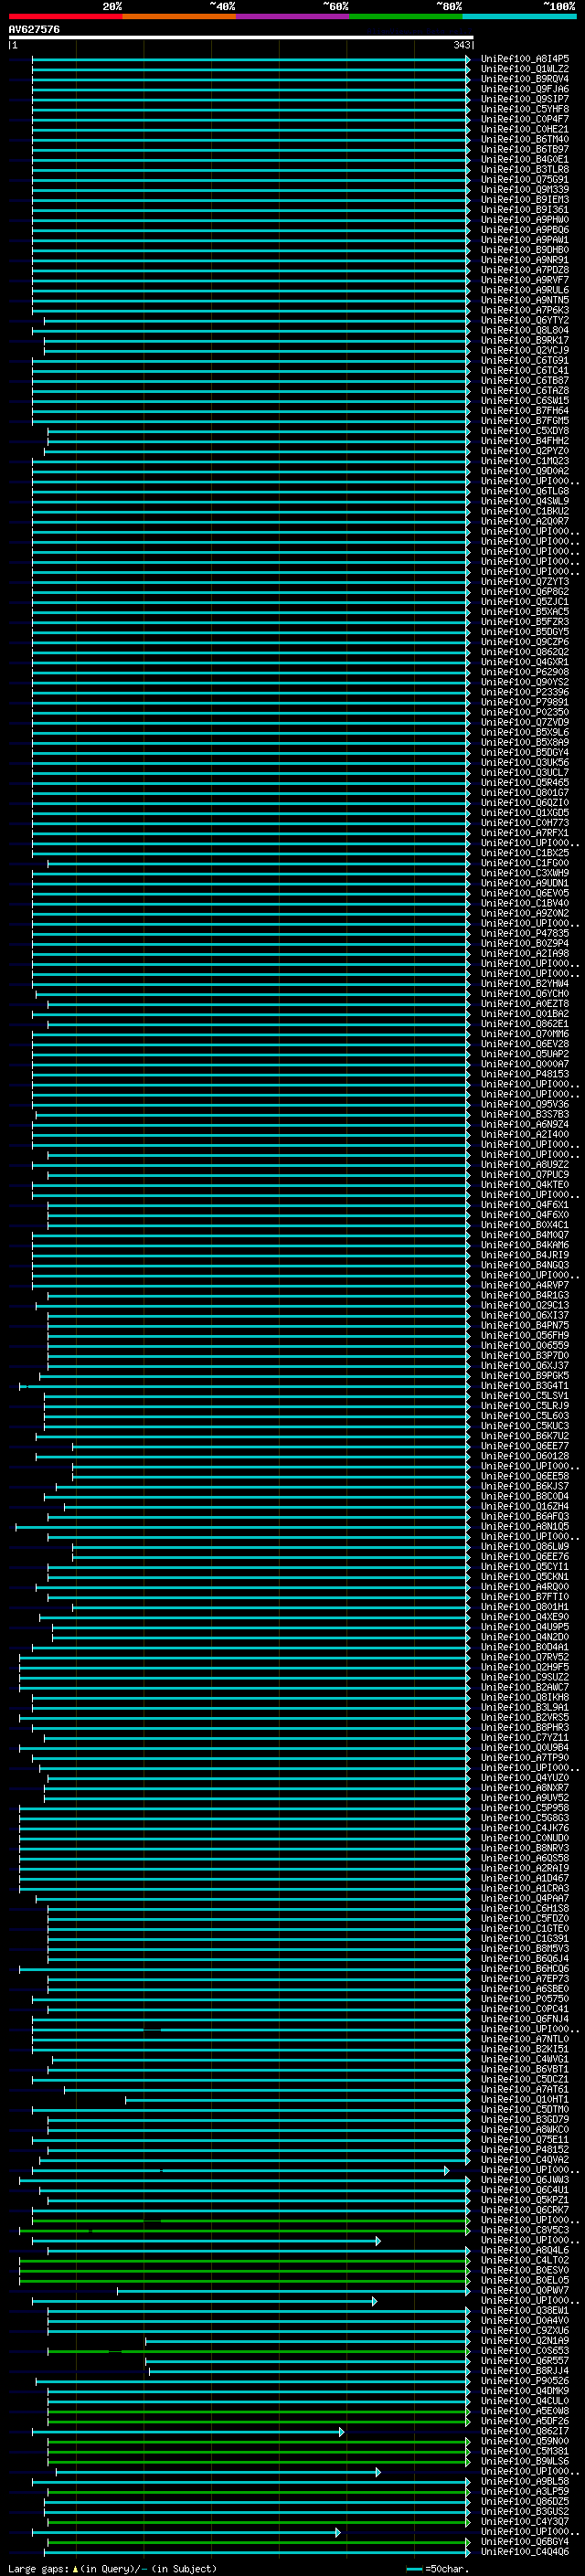
Task: Select the UniRef100_Q6YTY2 label
Action: tap(525, 320)
